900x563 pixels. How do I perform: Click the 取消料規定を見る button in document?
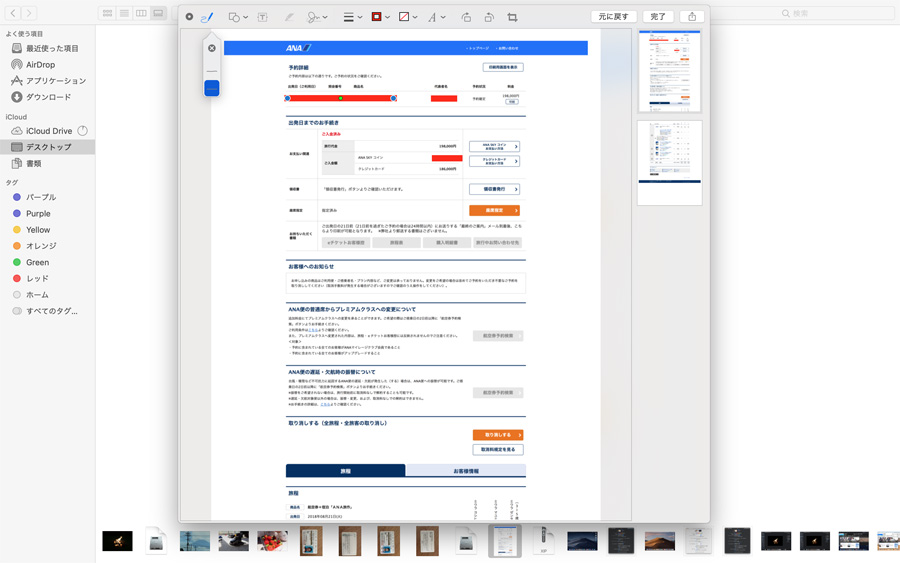(x=498, y=449)
